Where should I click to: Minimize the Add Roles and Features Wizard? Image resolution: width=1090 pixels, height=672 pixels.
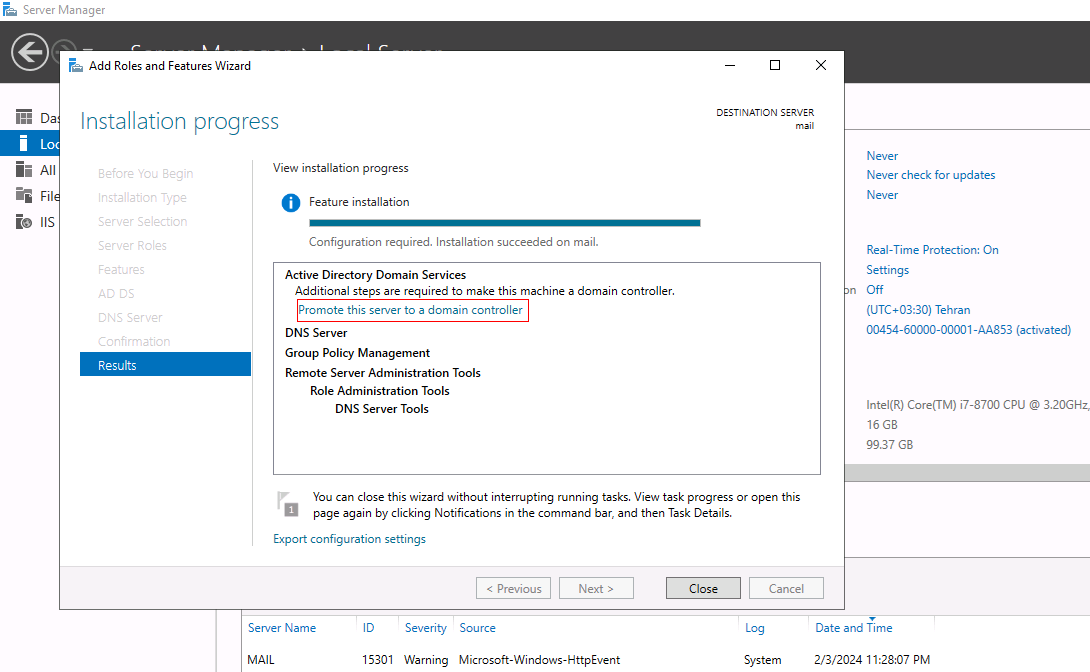[x=730, y=65]
